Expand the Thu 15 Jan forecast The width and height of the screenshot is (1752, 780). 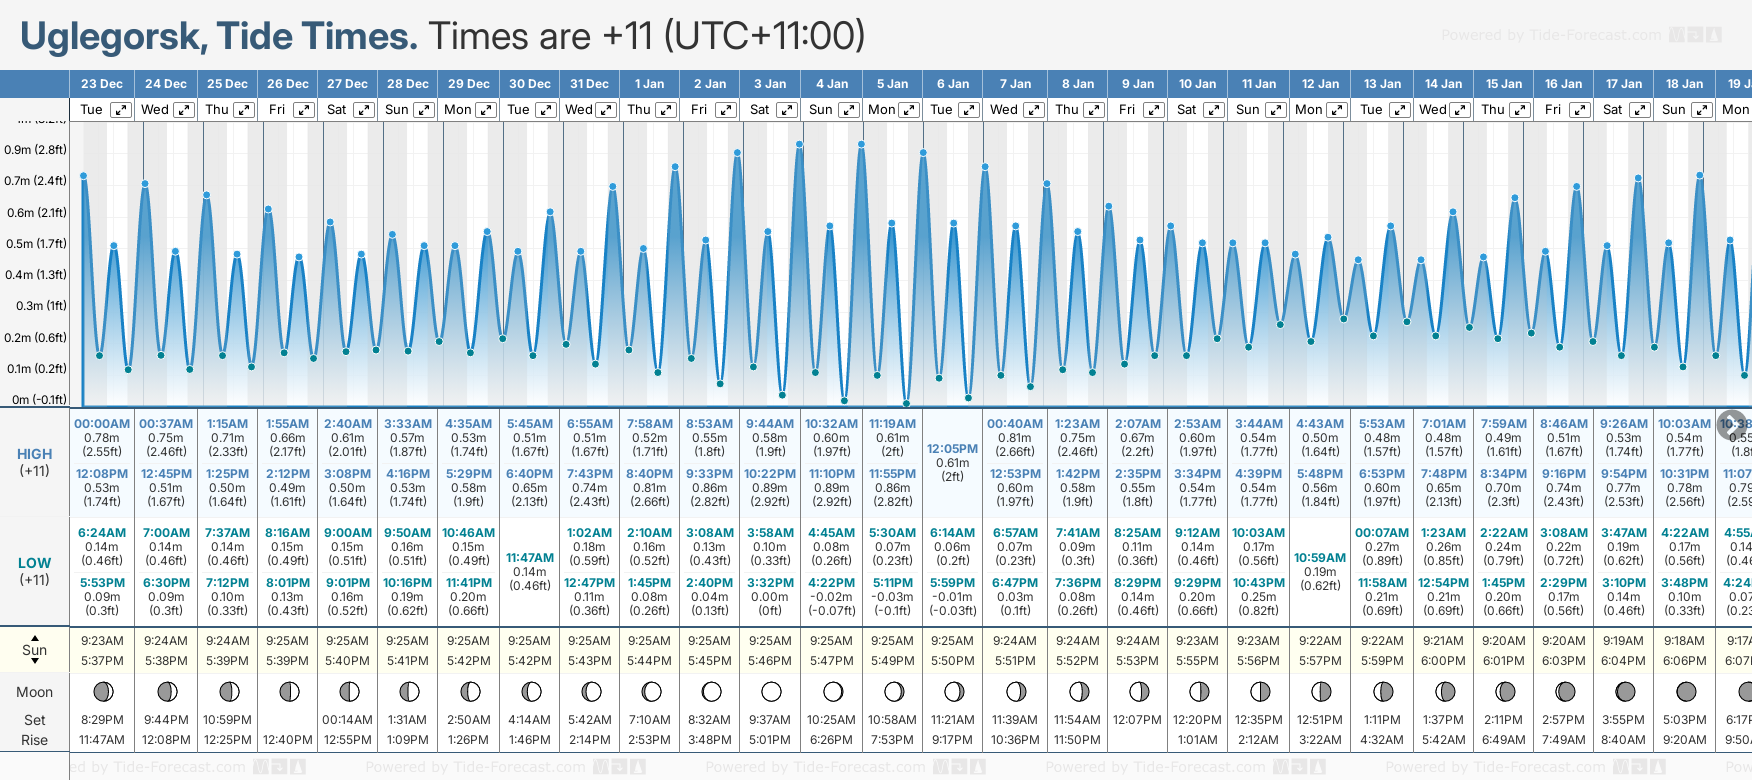pos(1520,110)
